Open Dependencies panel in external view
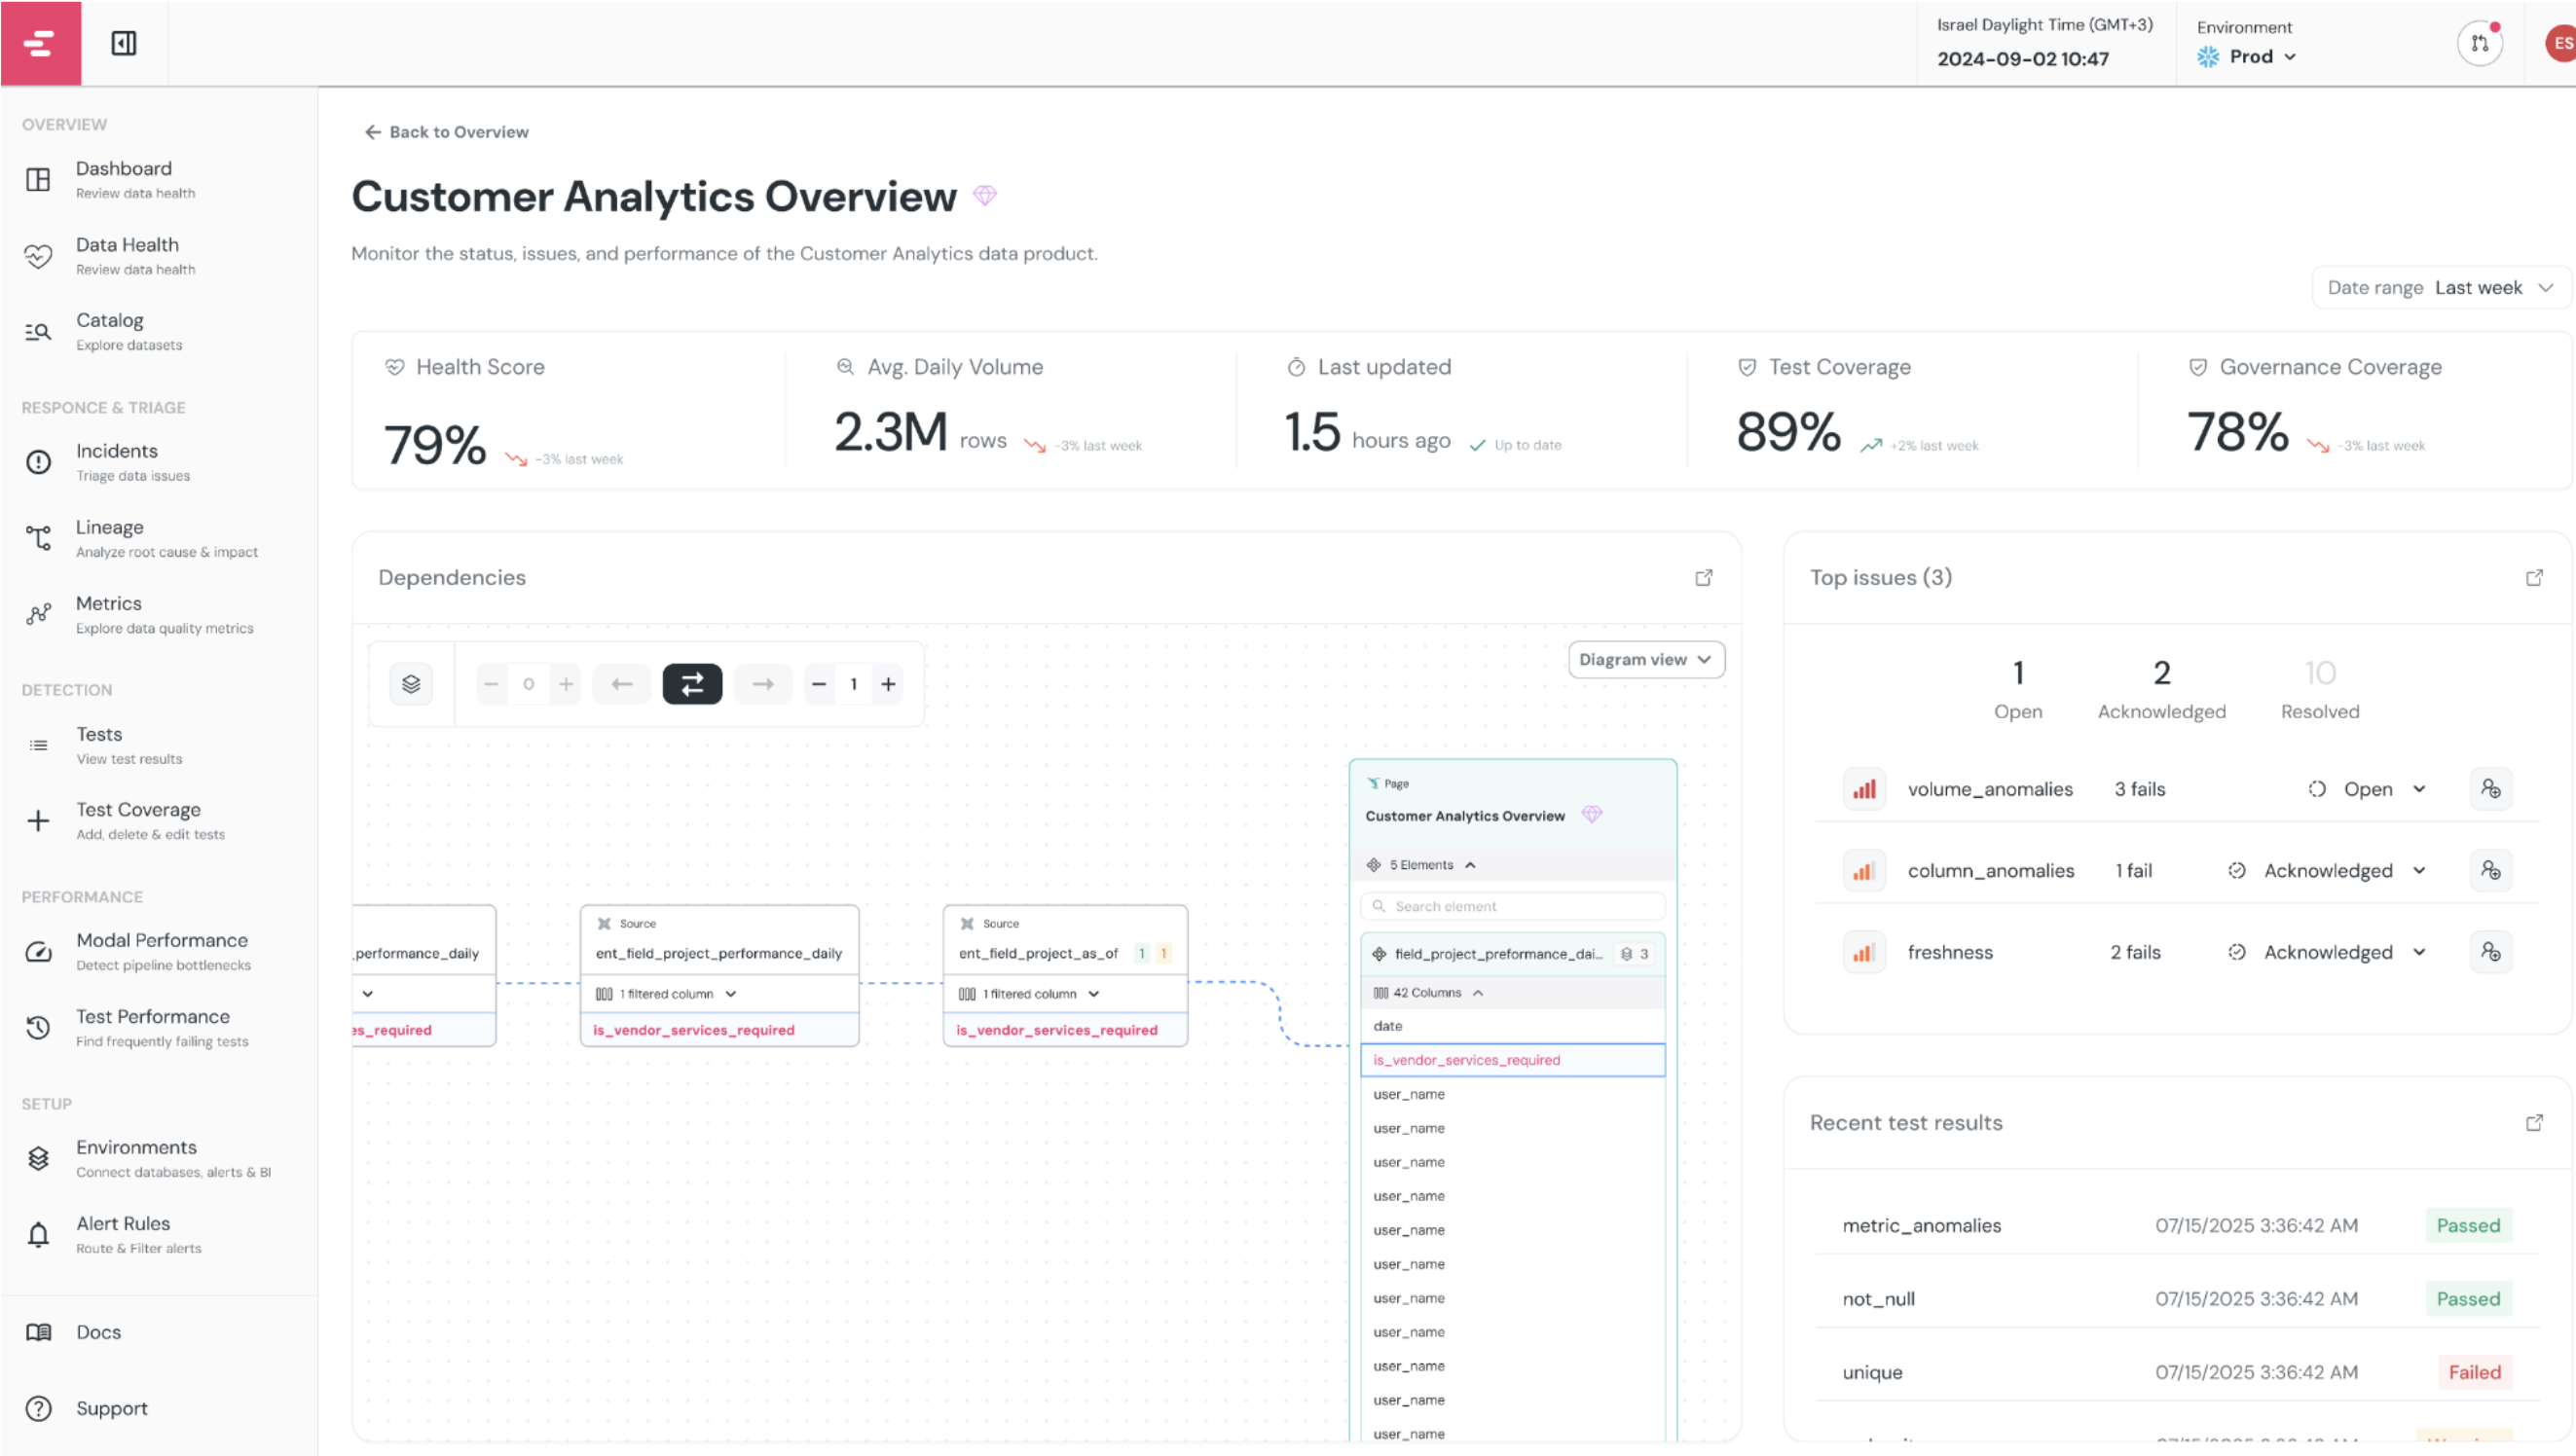The image size is (2576, 1456). coord(1704,578)
